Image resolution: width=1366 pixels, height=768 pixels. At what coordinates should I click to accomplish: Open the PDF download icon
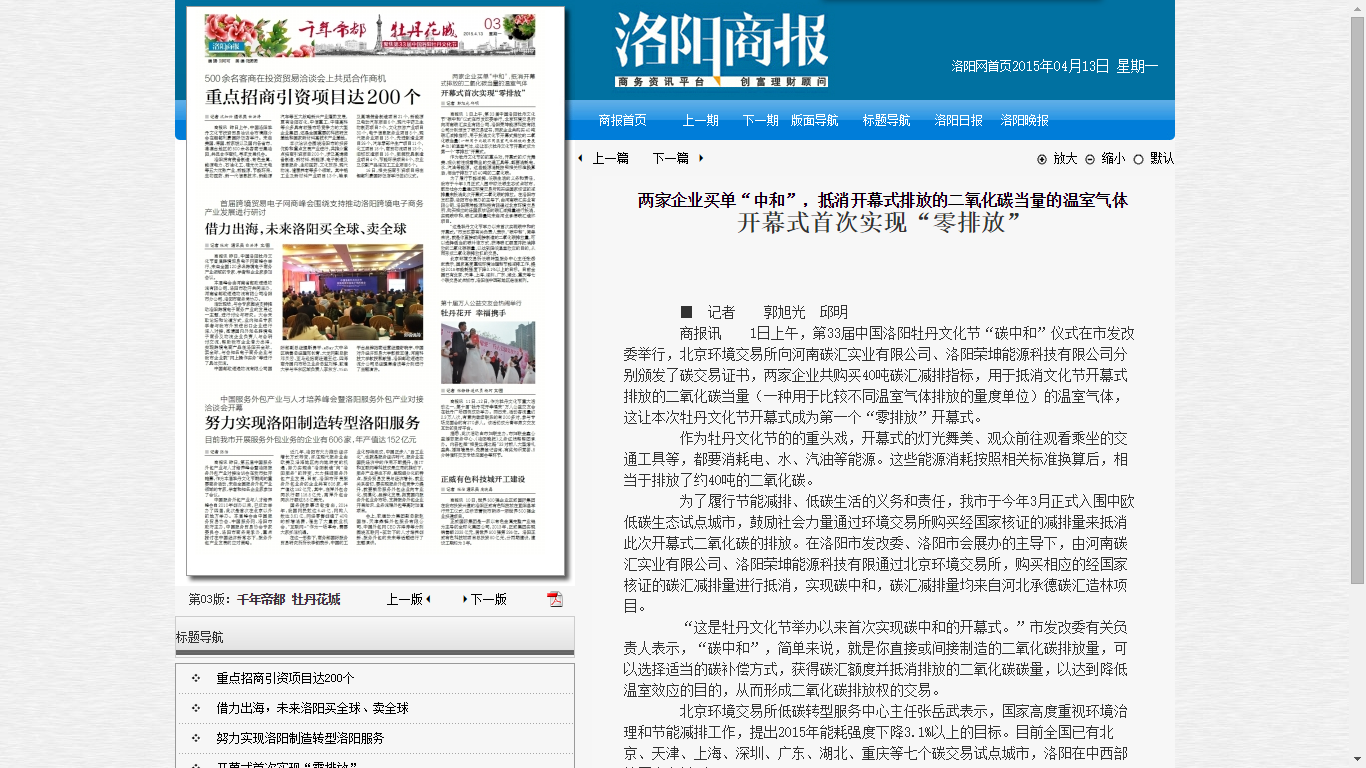click(555, 599)
